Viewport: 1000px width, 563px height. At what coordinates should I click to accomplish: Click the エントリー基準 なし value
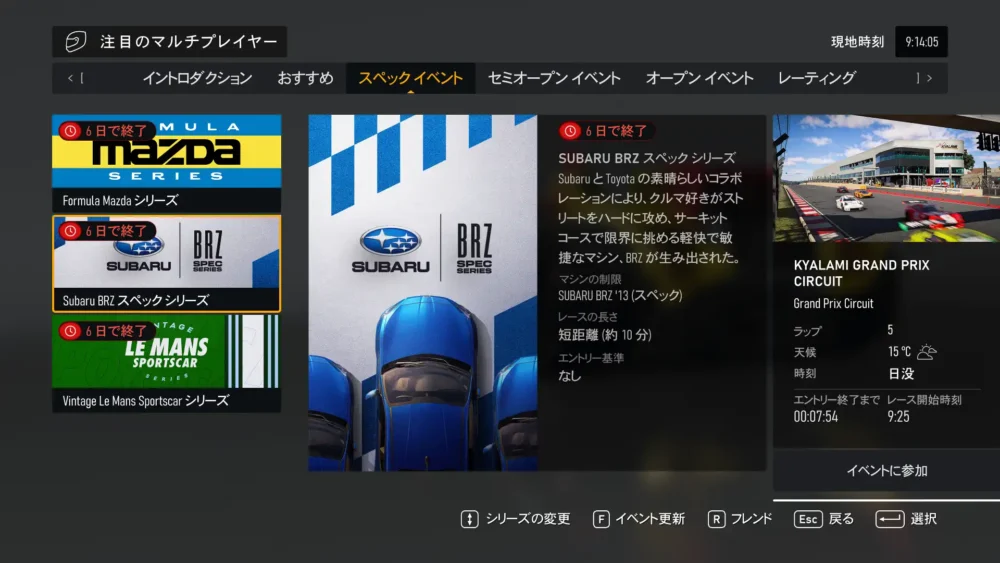coord(570,376)
